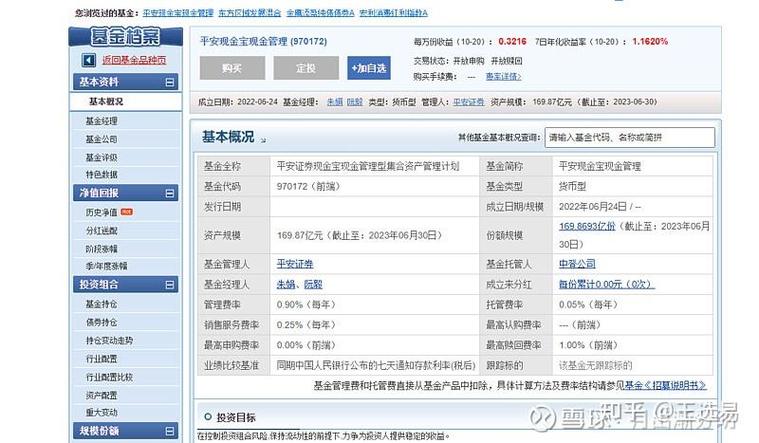
Task: Click the circle bullet beside 投资目标
Action: [x=208, y=416]
